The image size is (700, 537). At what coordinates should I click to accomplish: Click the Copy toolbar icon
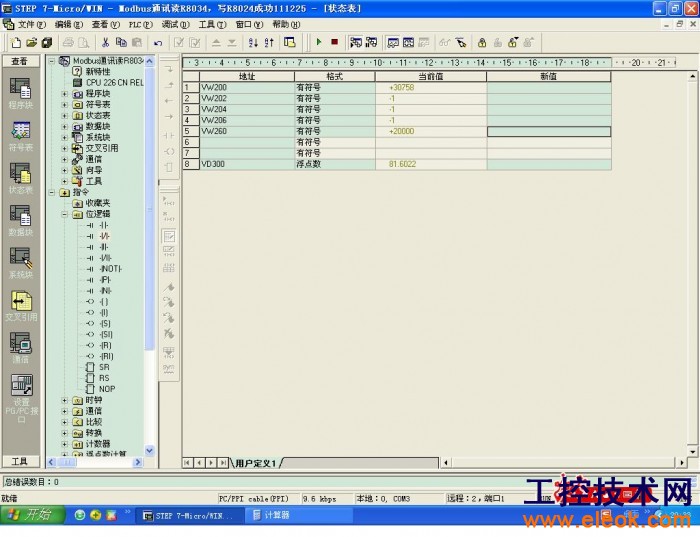(121, 42)
